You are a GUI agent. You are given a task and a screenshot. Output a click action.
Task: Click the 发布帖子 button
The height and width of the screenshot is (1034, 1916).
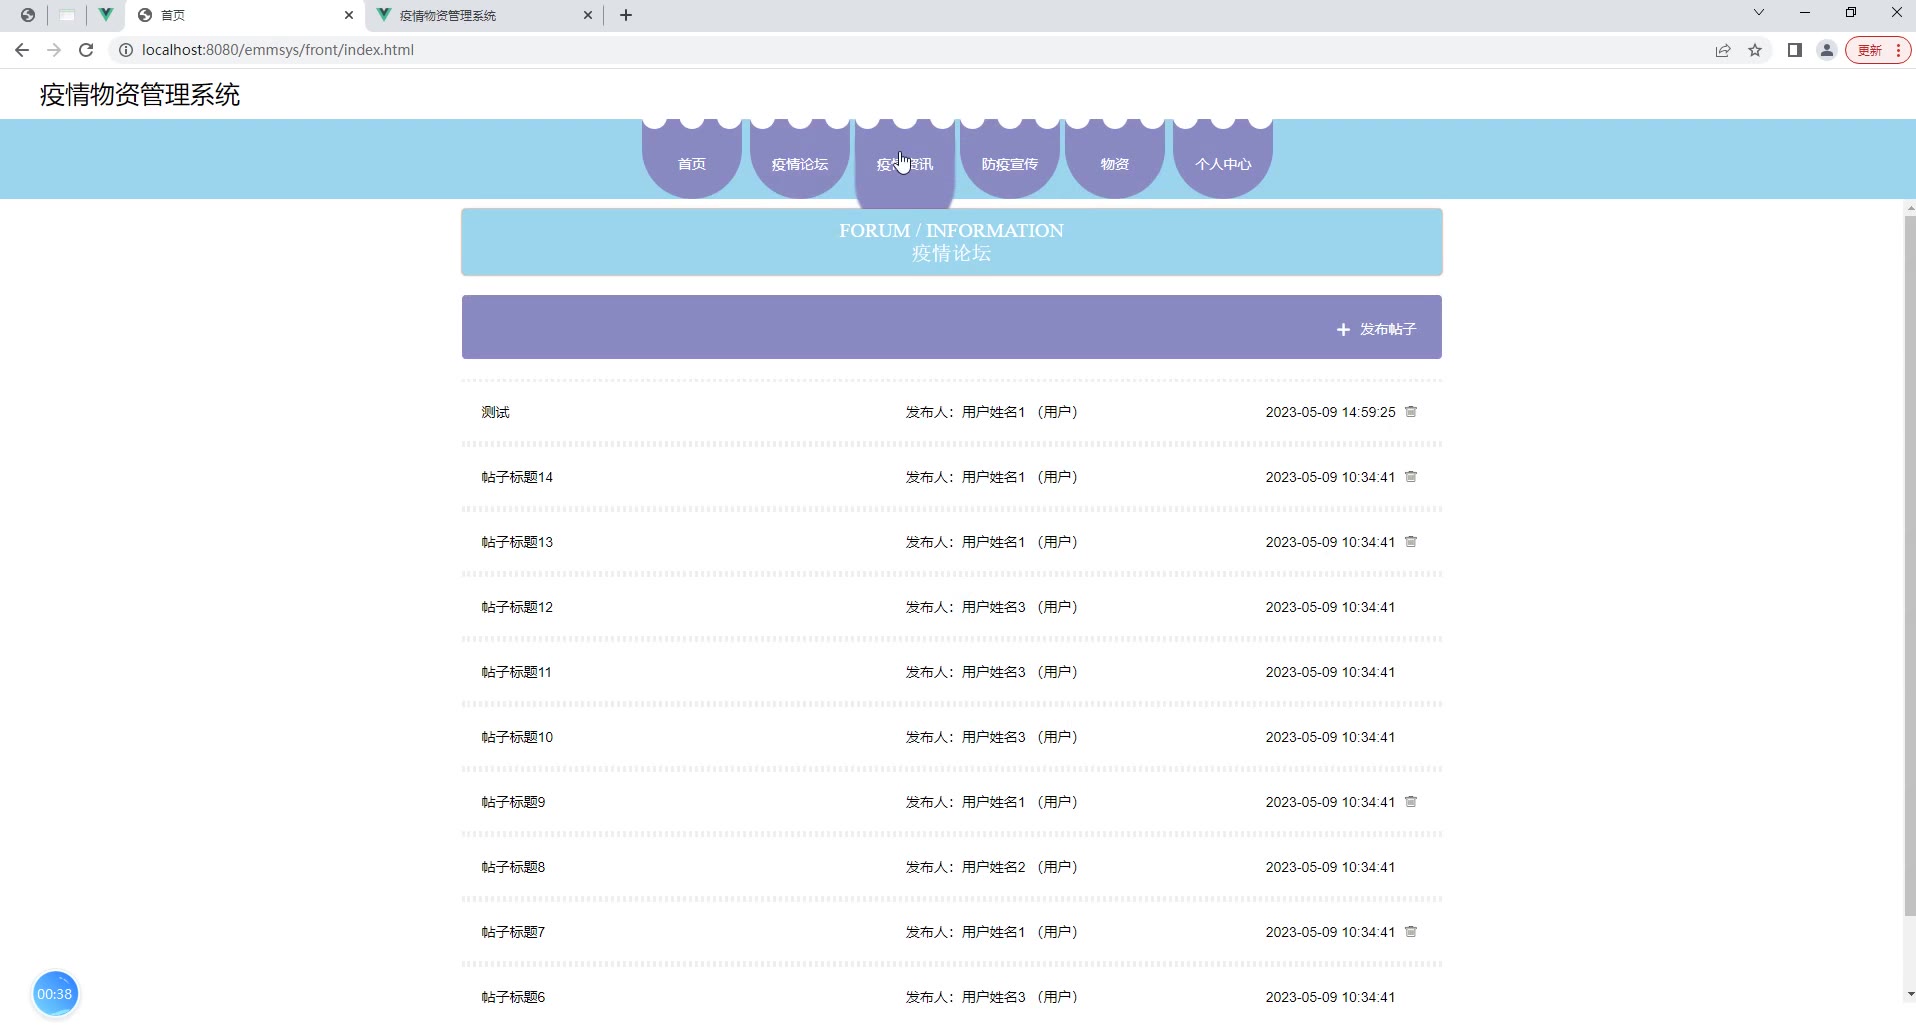point(1377,329)
